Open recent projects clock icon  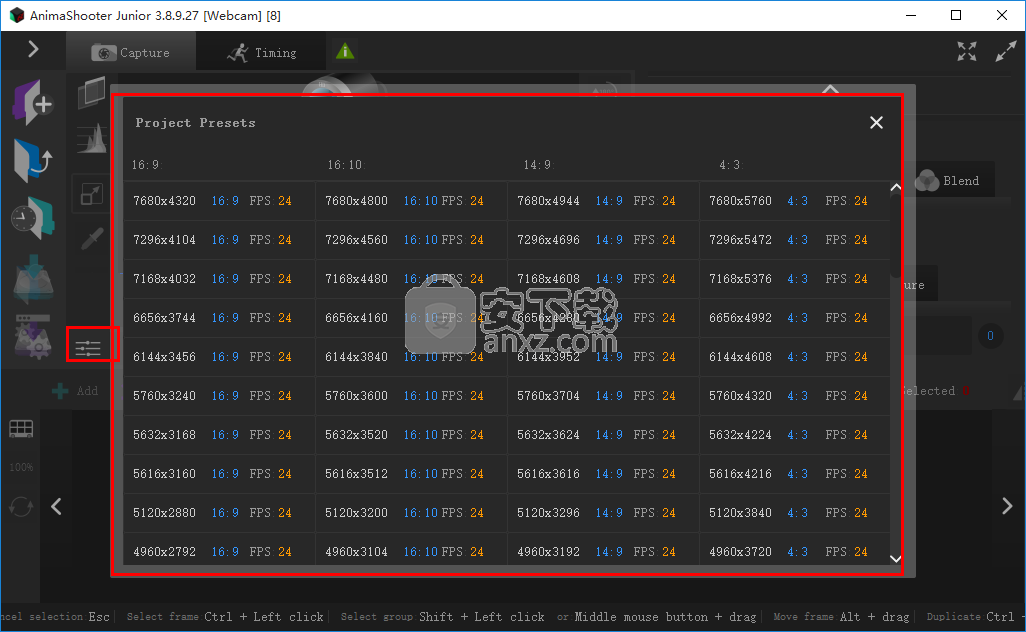point(32,218)
